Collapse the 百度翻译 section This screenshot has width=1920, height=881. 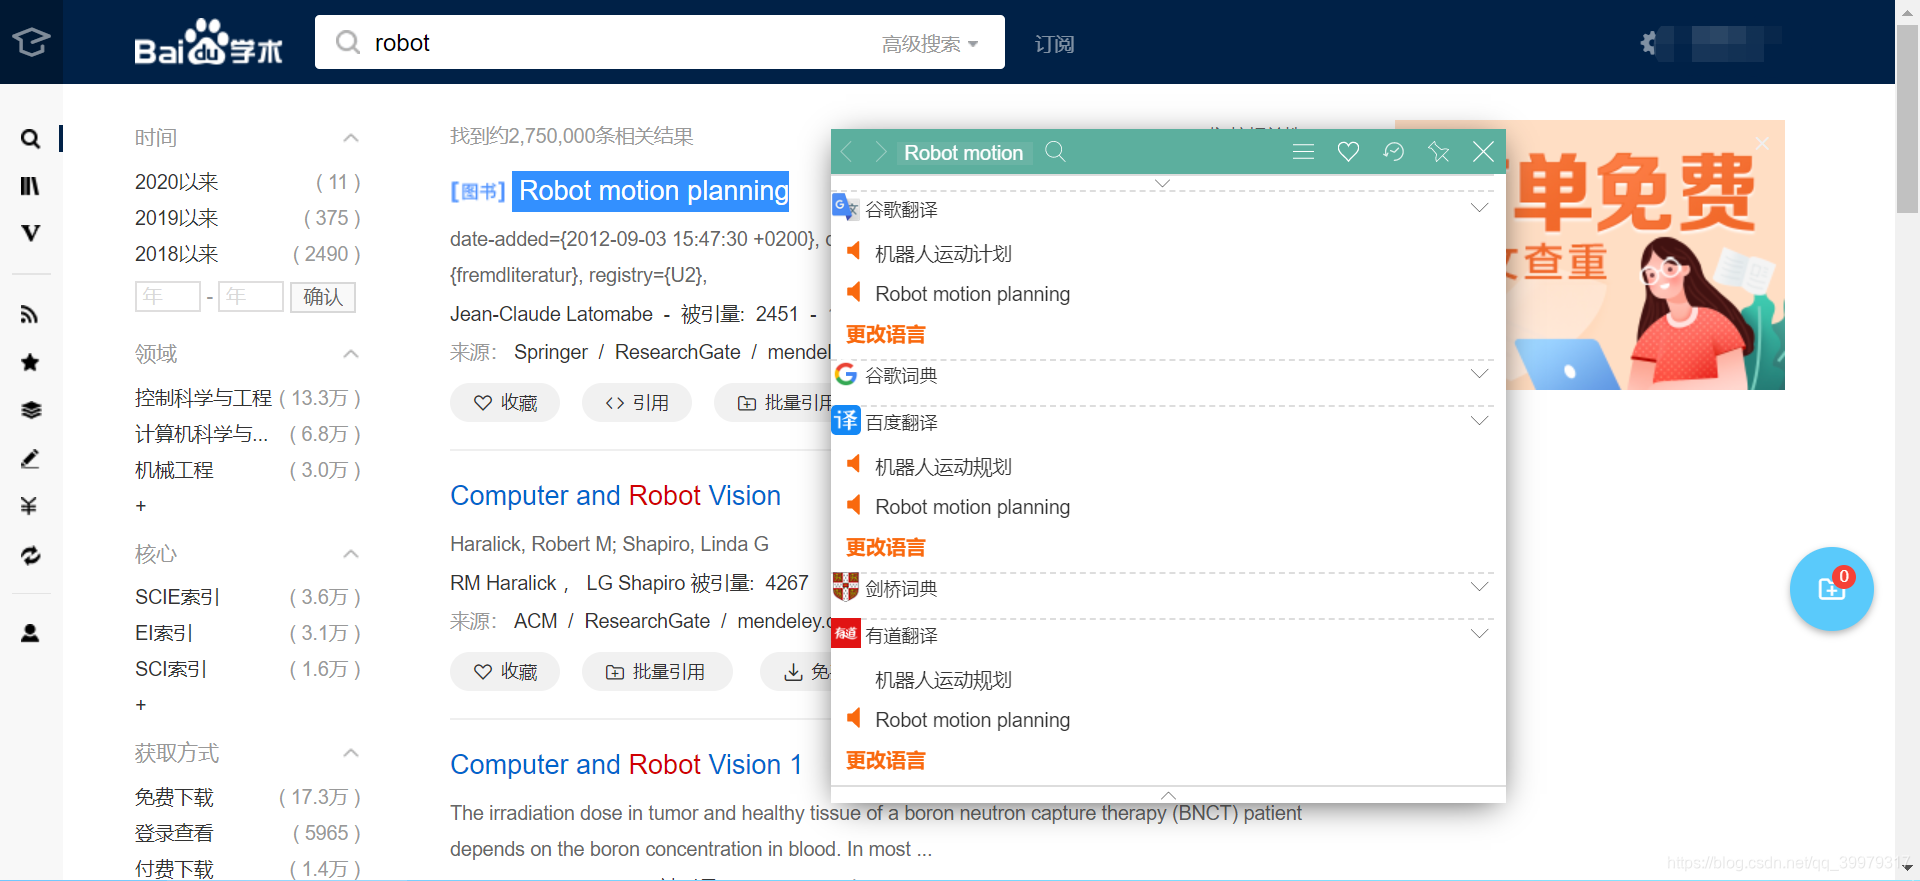[1480, 421]
